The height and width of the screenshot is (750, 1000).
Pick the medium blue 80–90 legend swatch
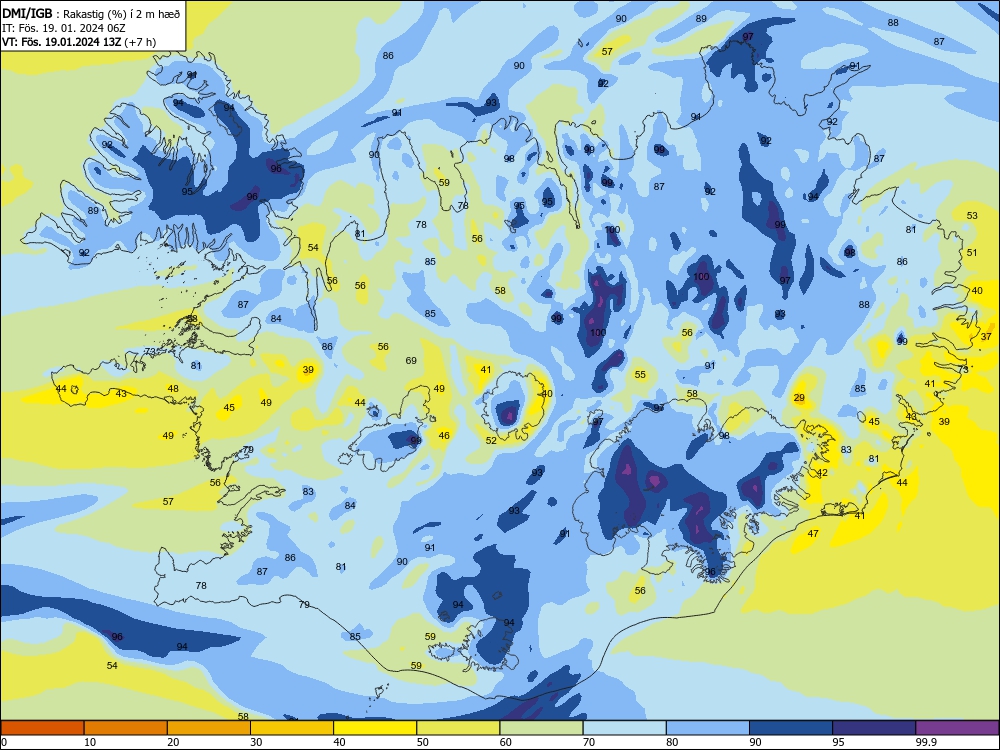click(x=708, y=728)
